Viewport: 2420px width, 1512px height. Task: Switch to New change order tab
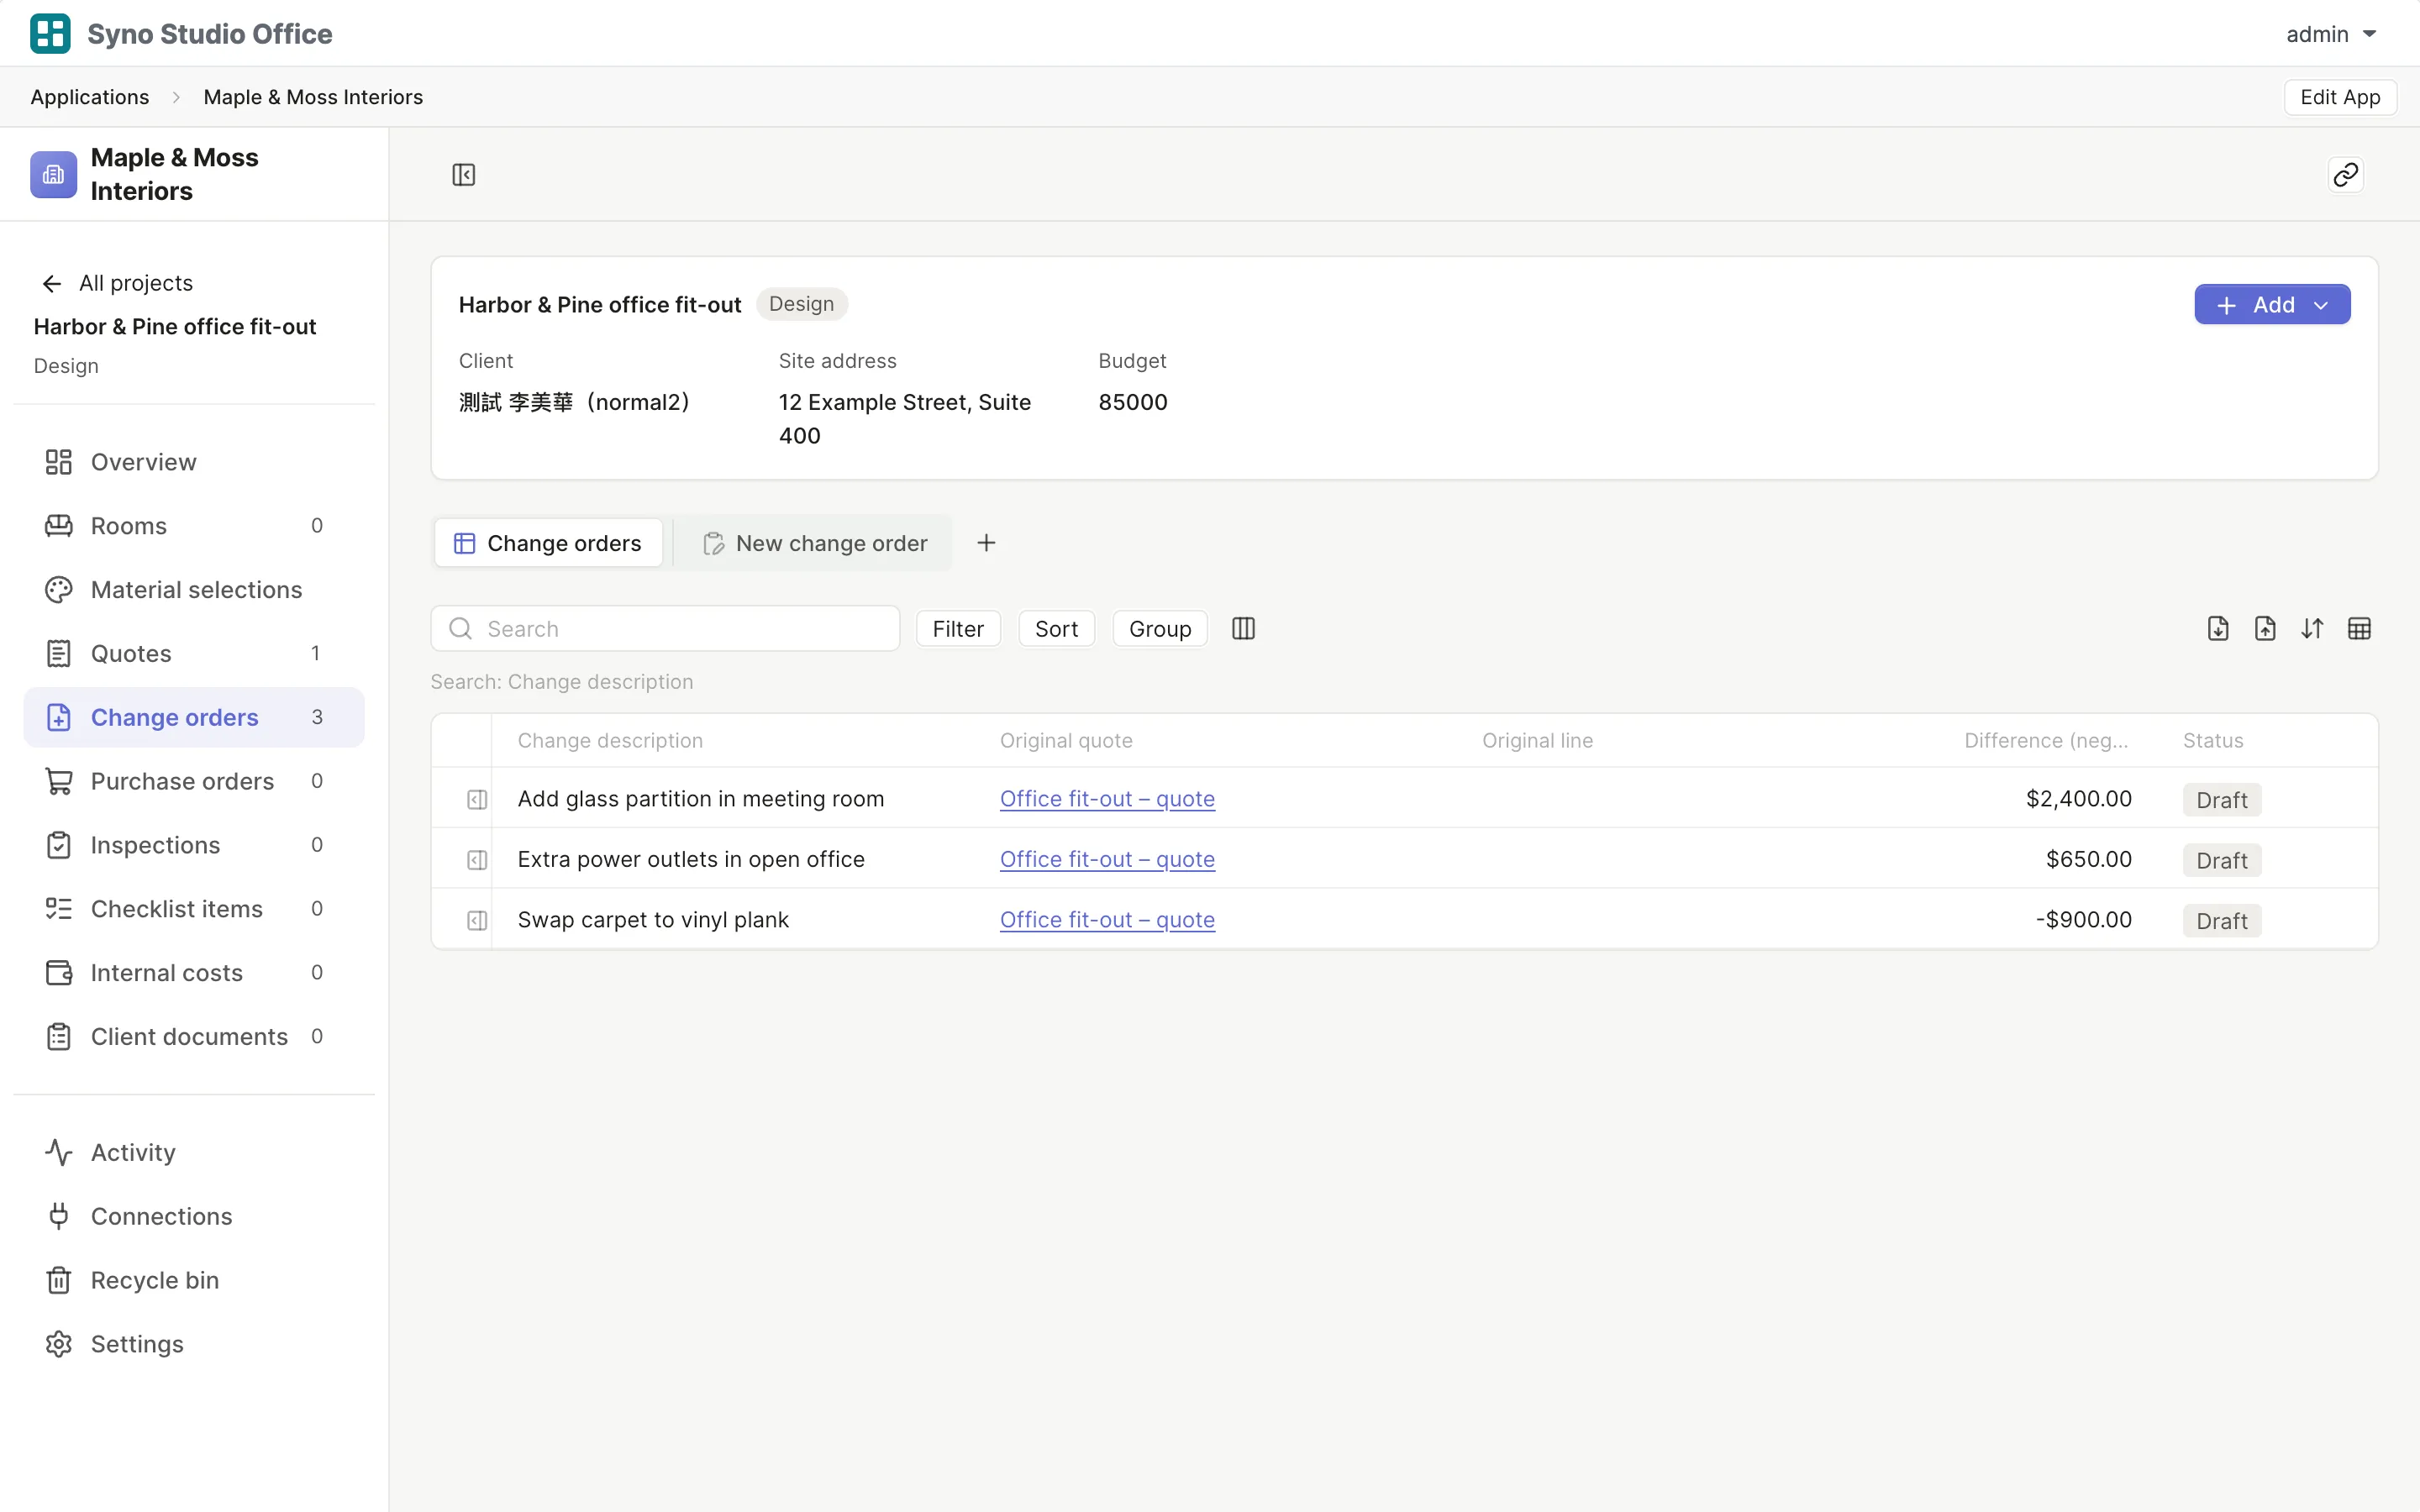click(815, 543)
